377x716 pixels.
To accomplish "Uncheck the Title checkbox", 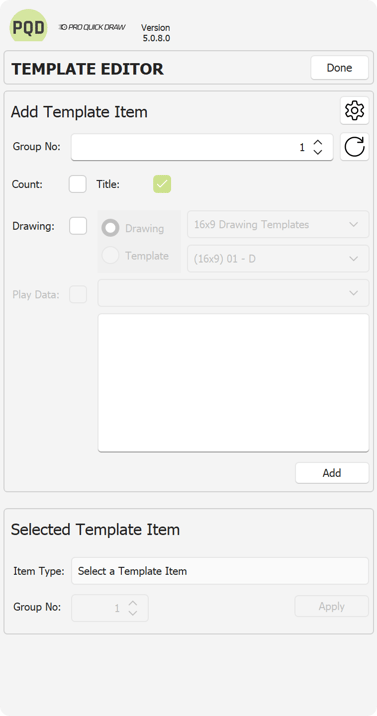I will point(162,184).
